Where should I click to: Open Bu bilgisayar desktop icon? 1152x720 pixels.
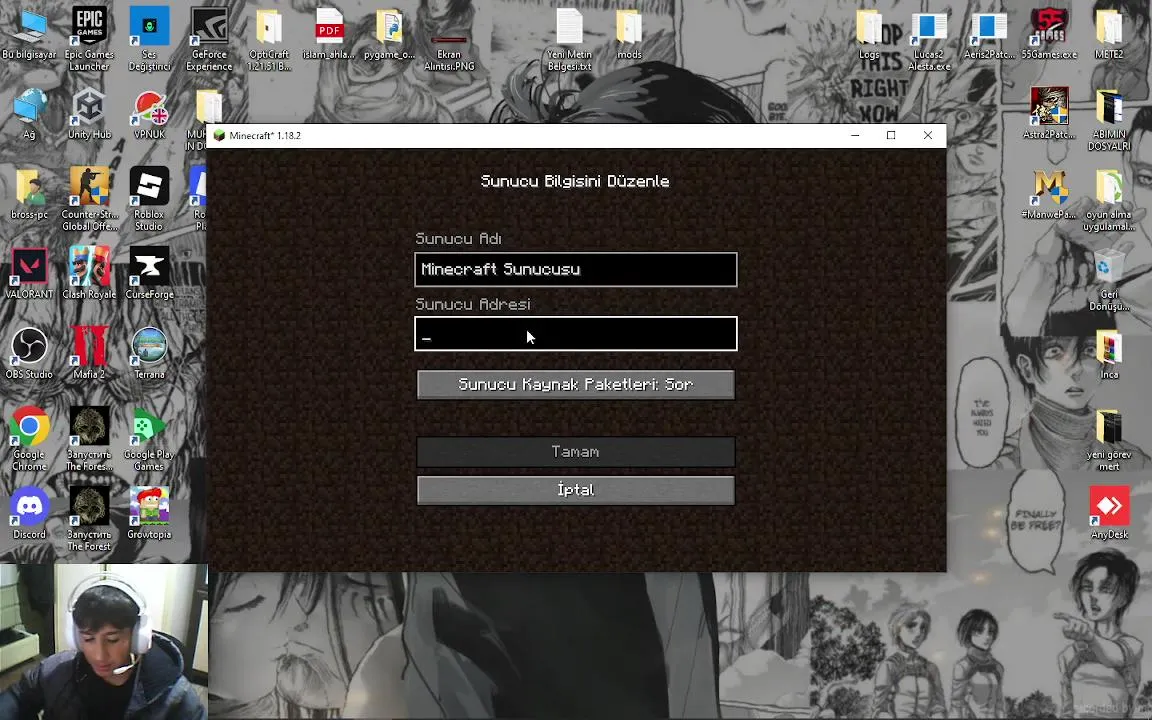point(29,35)
